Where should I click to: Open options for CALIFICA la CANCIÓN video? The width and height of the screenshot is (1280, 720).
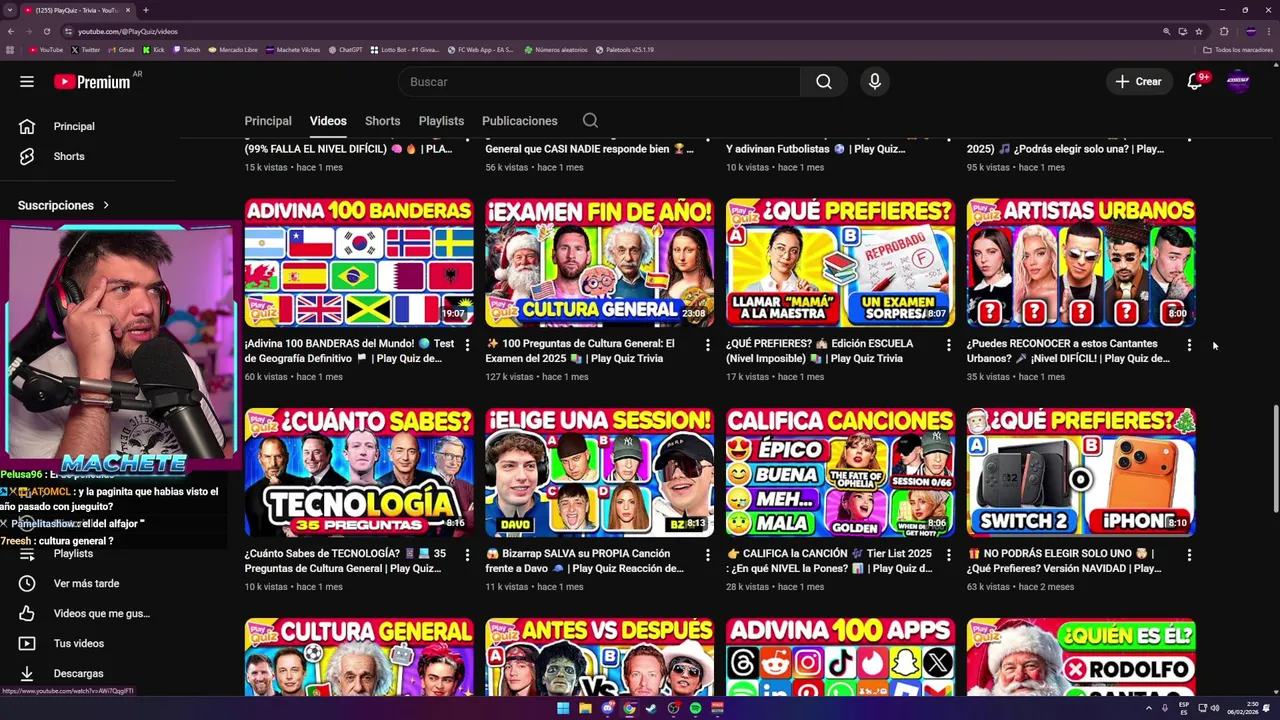[x=948, y=555]
